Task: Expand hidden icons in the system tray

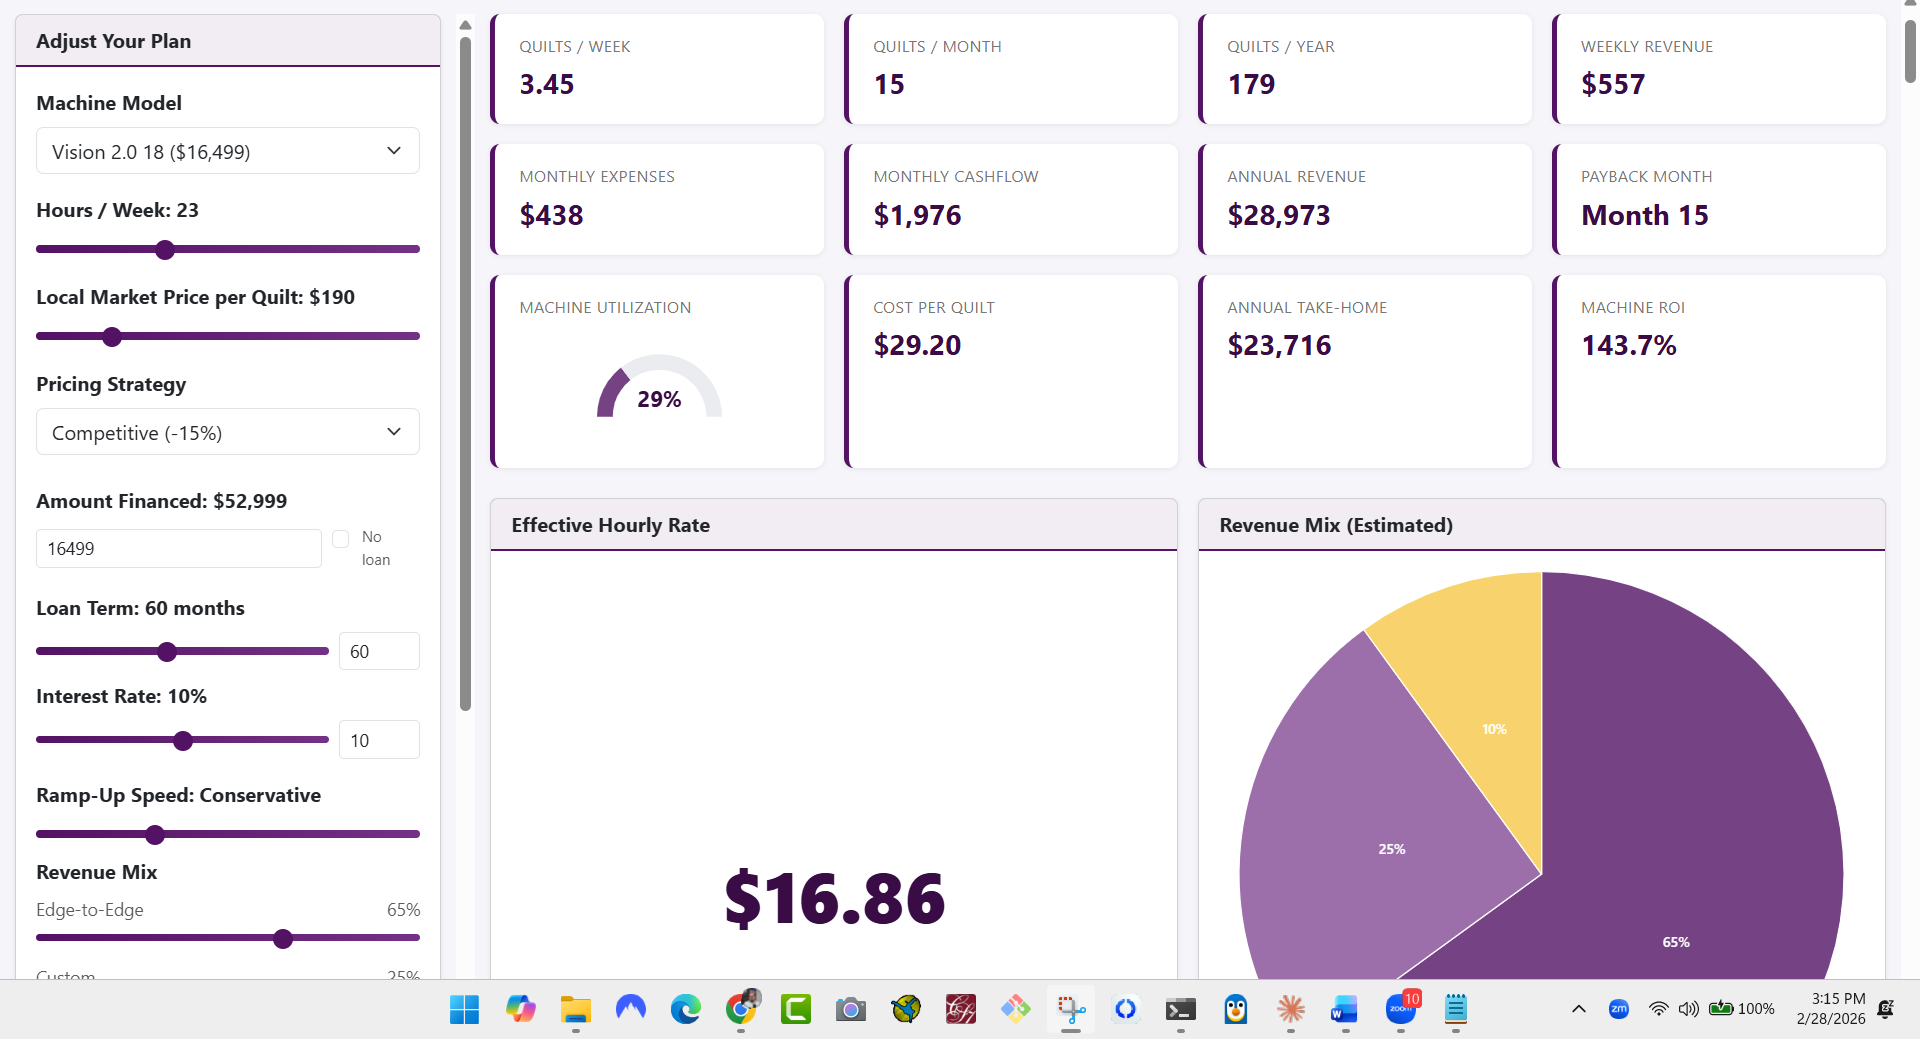Action: (1578, 1009)
